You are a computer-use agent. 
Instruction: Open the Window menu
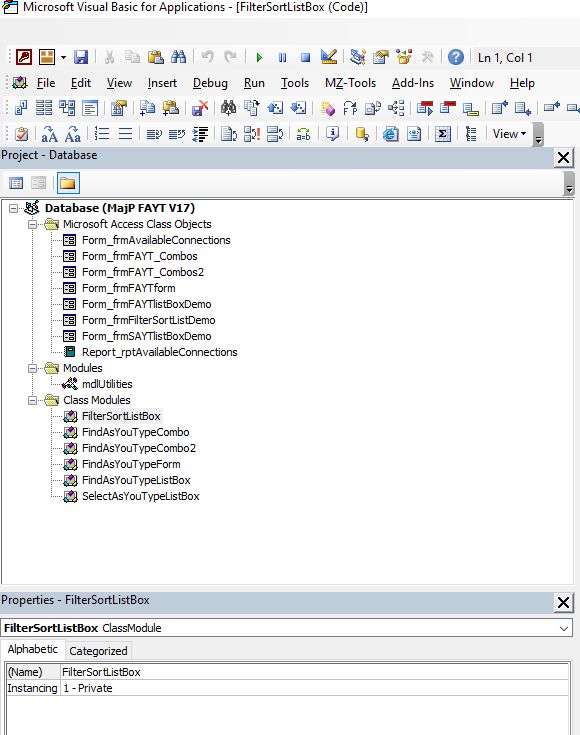[x=472, y=83]
